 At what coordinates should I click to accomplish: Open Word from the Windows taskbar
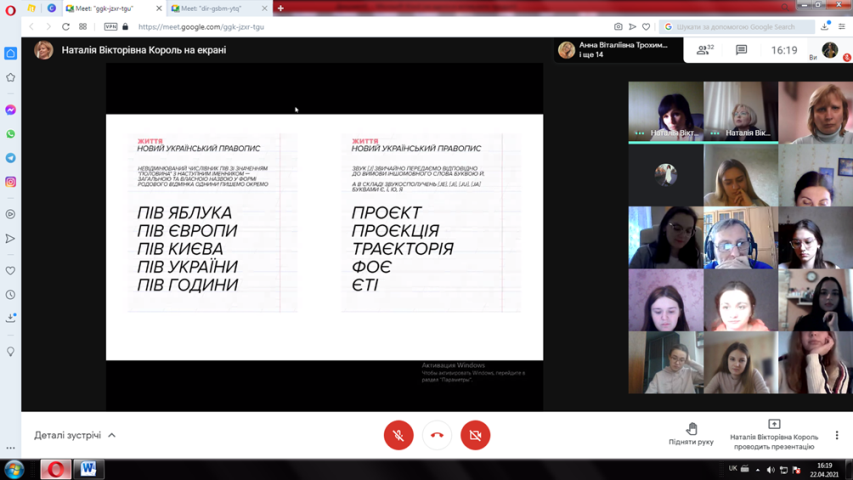(88, 469)
